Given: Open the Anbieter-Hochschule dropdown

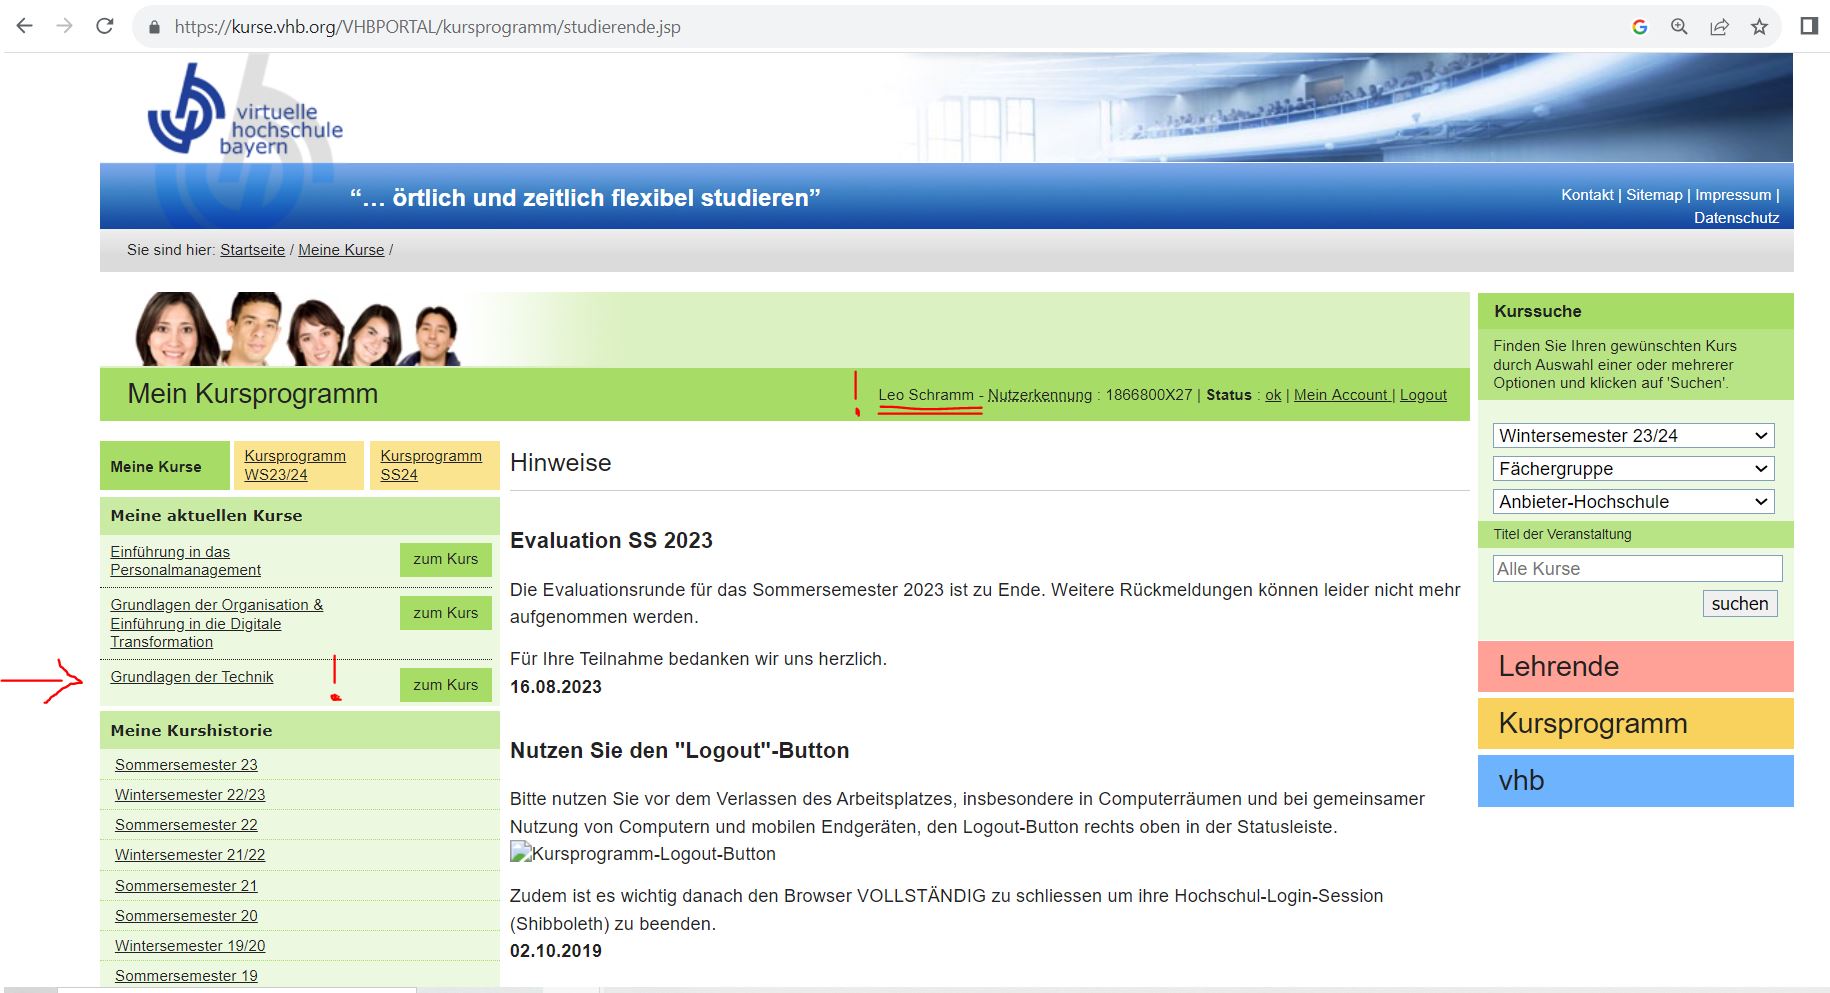Looking at the screenshot, I should [x=1633, y=502].
